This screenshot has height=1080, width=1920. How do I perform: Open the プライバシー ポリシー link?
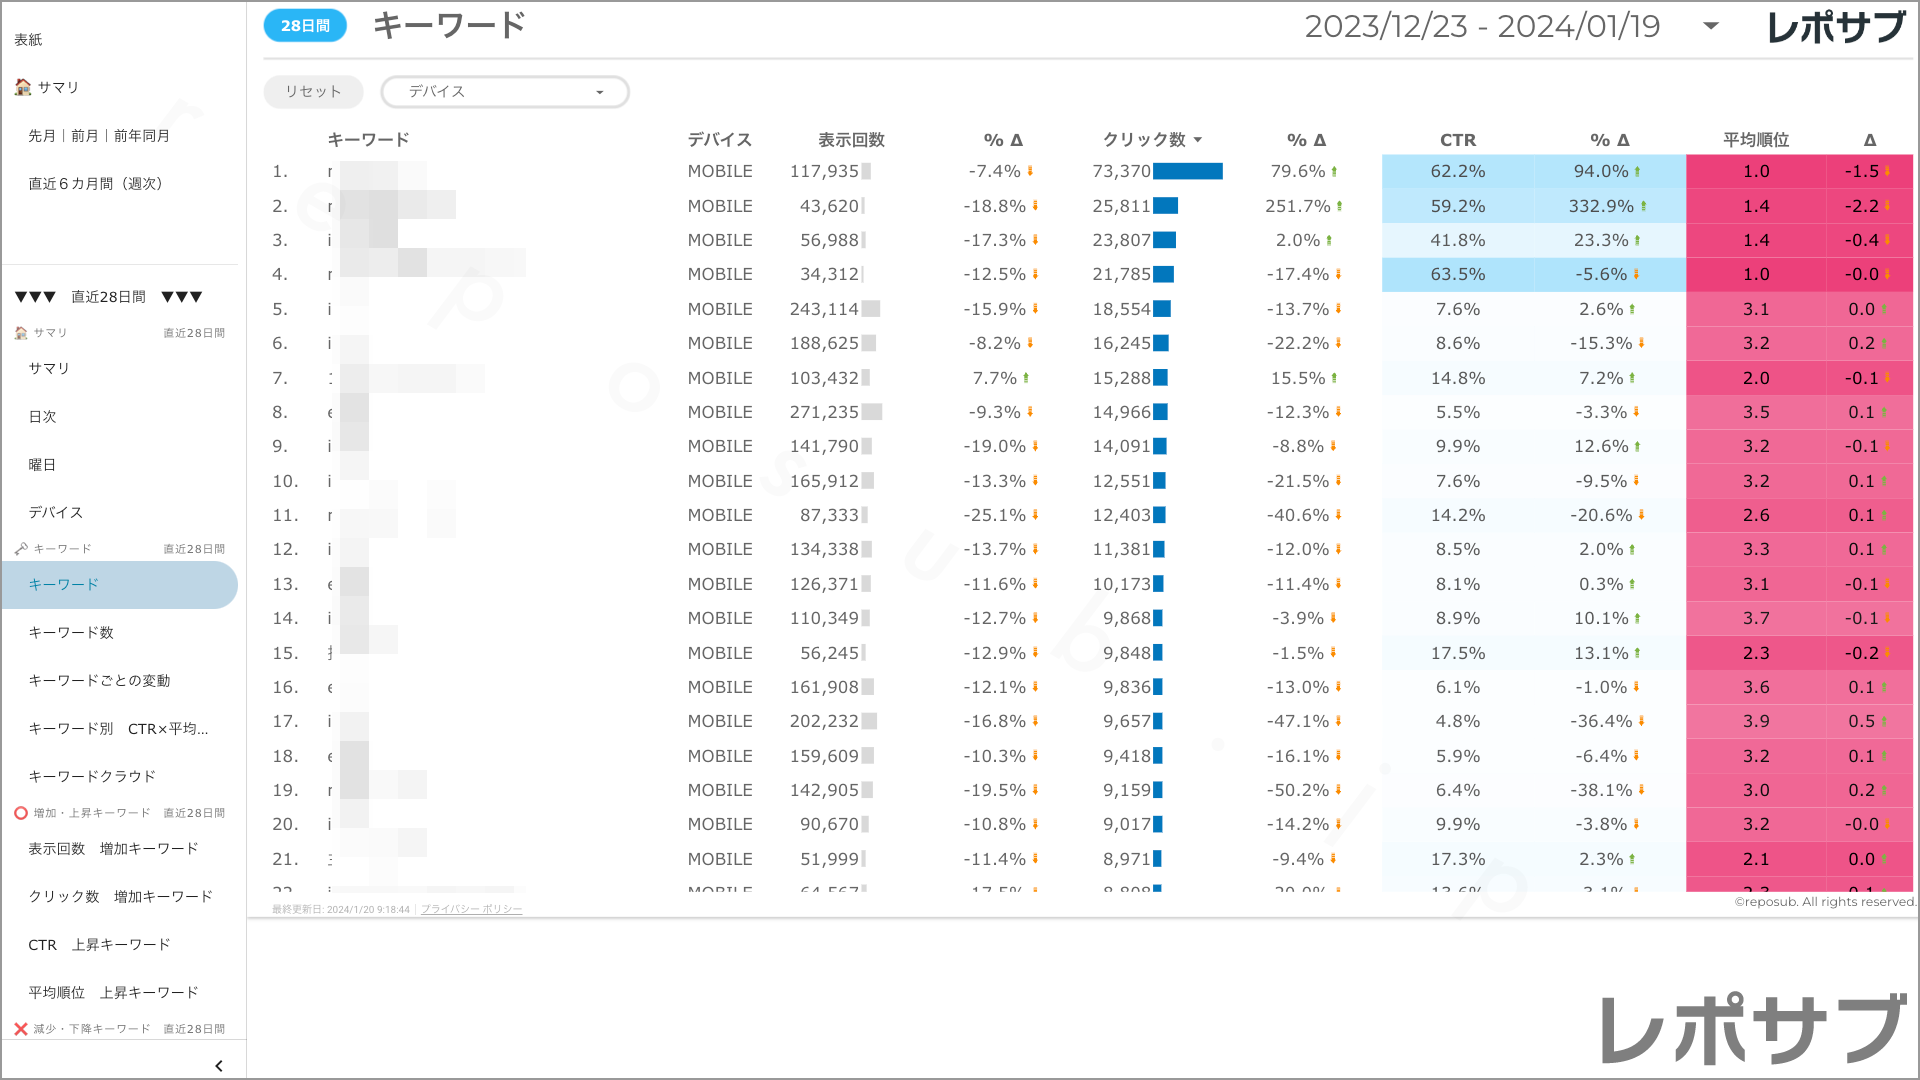(x=471, y=909)
